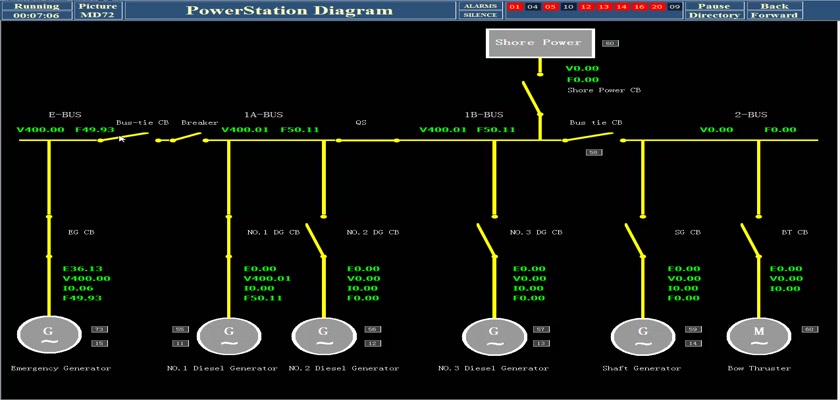The image size is (840, 400).
Task: Select alarm group 01
Action: click(515, 7)
